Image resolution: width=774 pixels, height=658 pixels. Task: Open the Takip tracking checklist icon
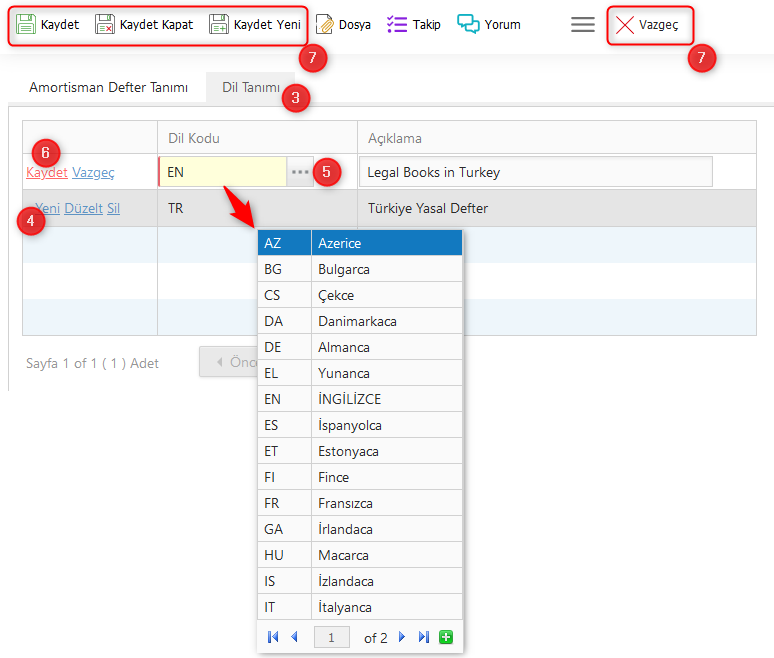pos(397,24)
